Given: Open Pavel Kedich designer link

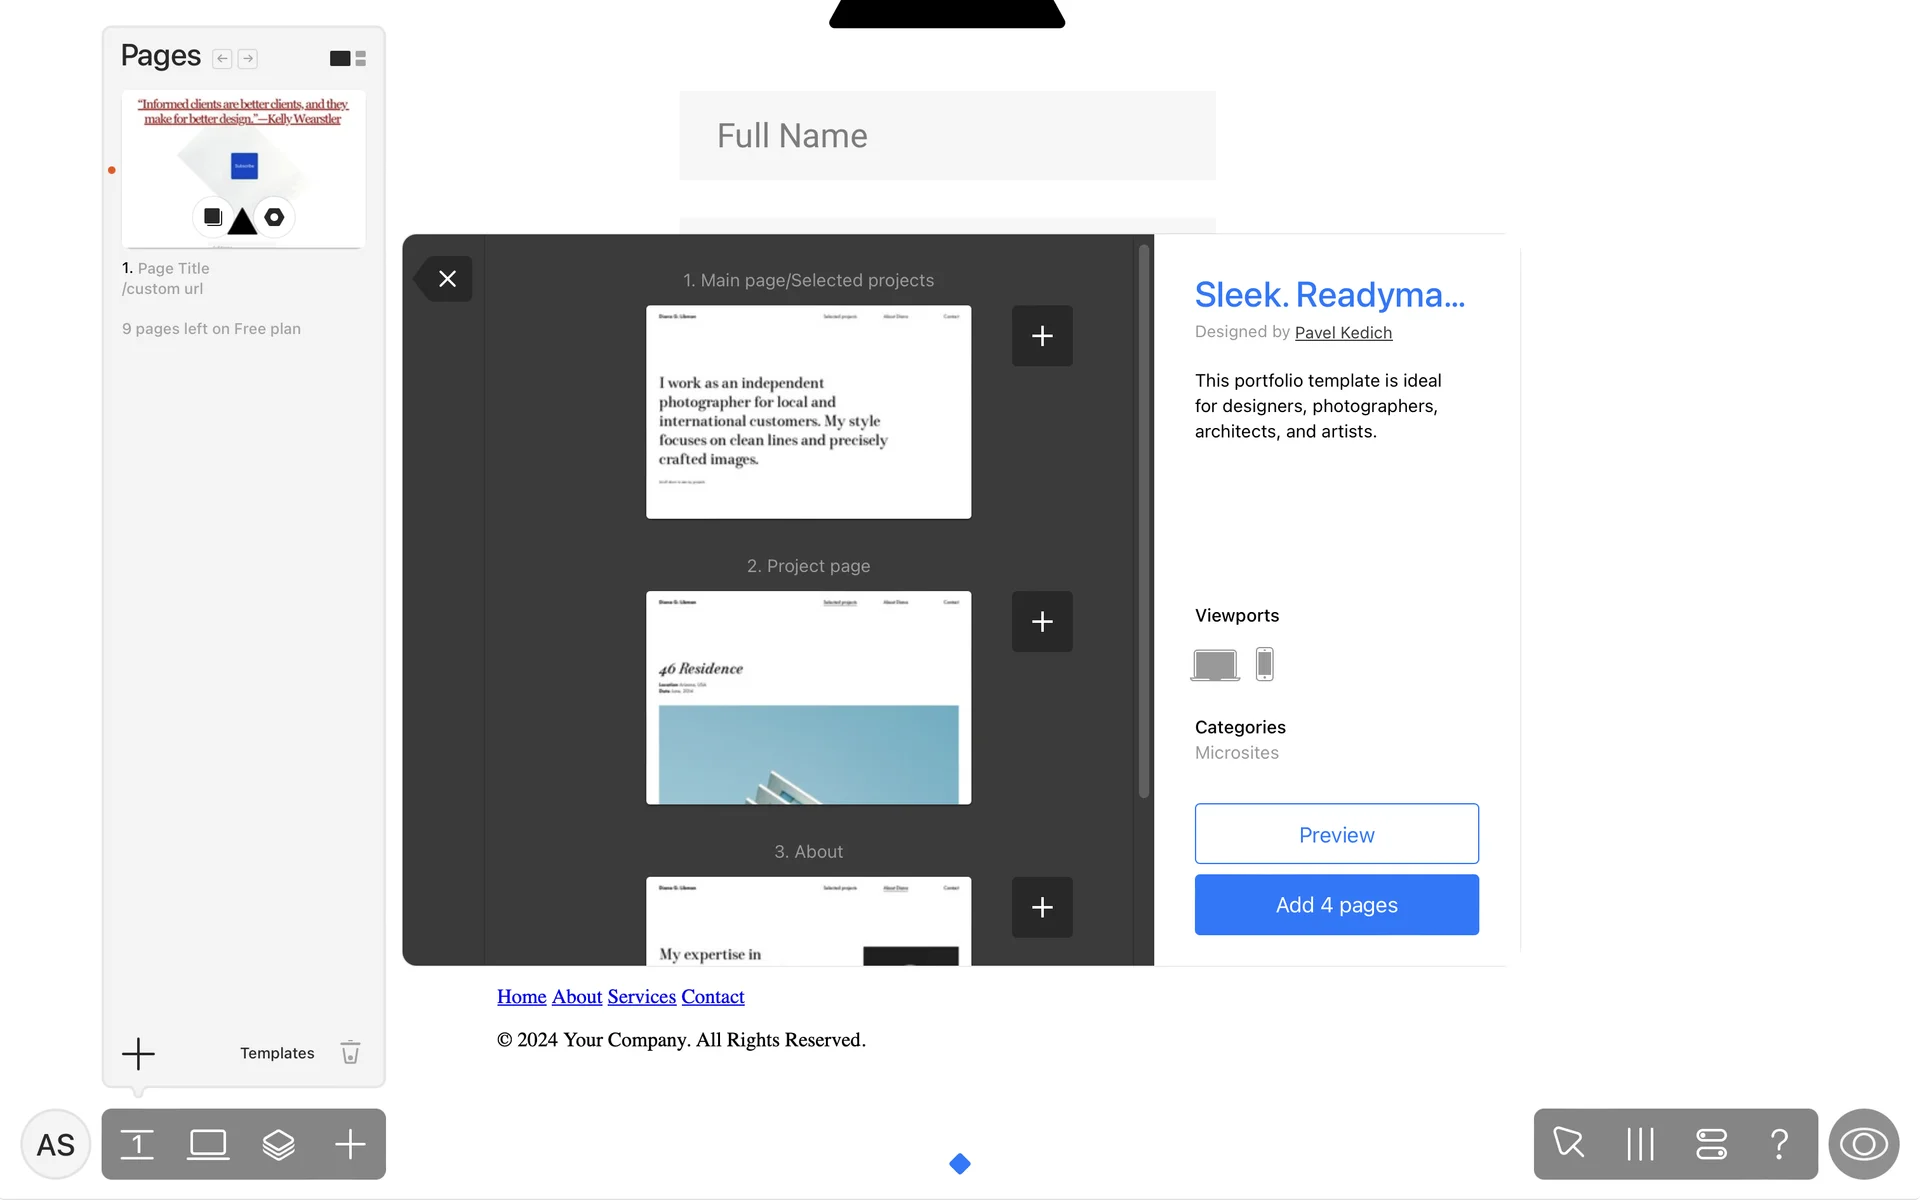Looking at the screenshot, I should (1343, 333).
